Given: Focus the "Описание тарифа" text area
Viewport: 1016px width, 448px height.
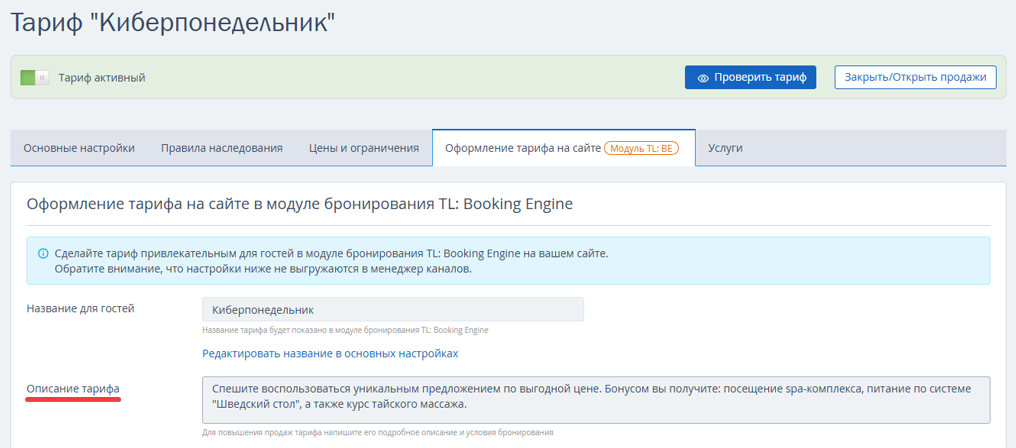Looking at the screenshot, I should pyautogui.click(x=596, y=399).
